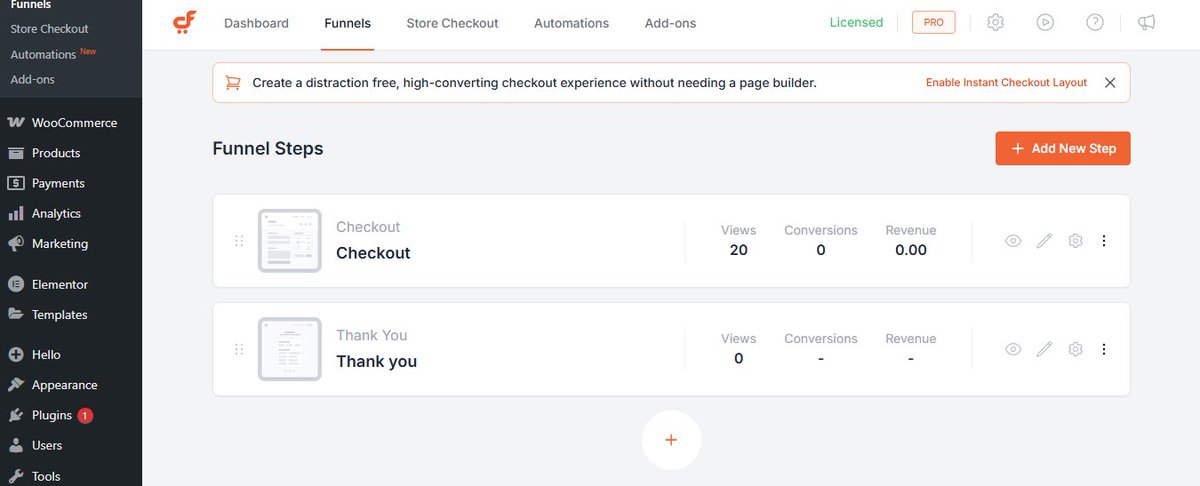Click the Marketing megaphone icon in sidebar
Screen dimensions: 1200x486
click(16, 243)
